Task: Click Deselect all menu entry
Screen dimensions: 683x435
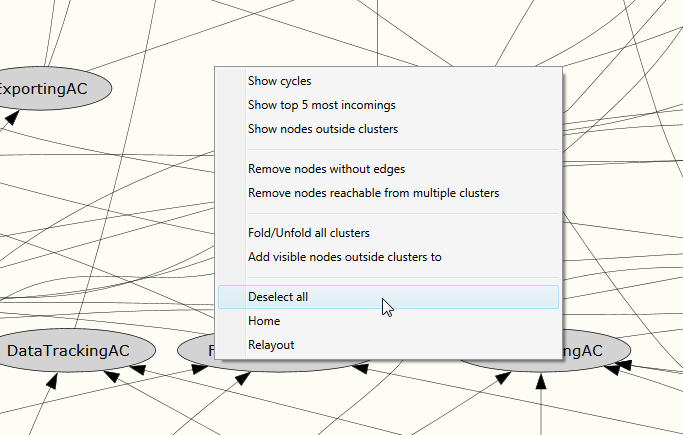Action: 388,297
